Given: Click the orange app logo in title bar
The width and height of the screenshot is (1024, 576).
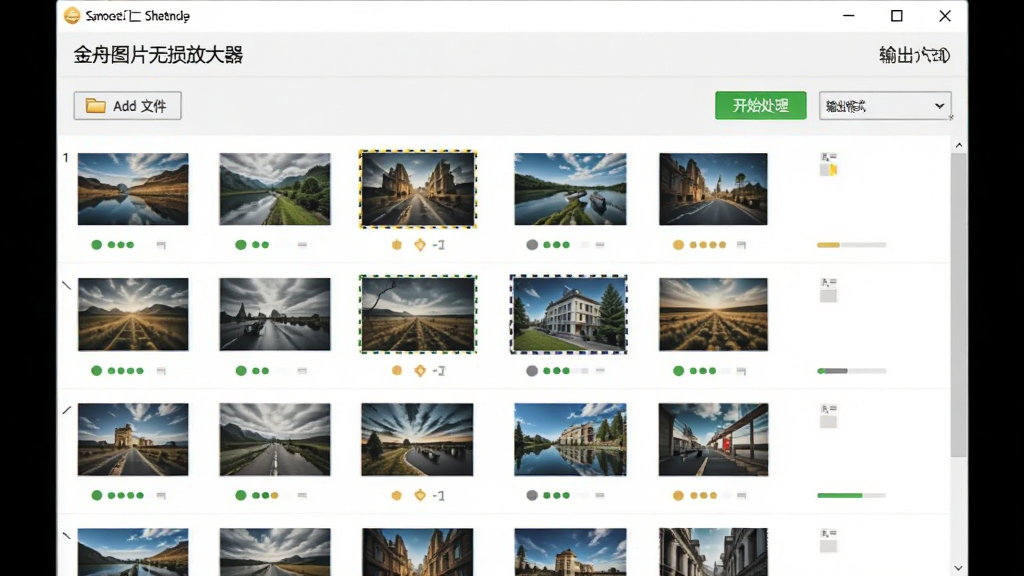Looking at the screenshot, I should pos(72,15).
